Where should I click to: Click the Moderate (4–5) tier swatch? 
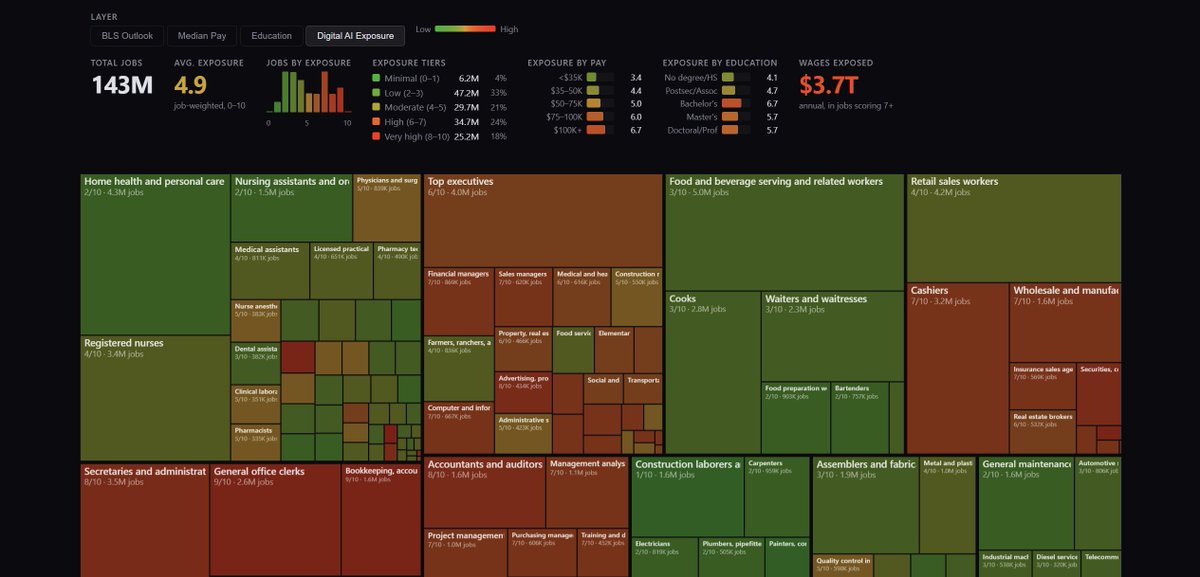point(376,107)
